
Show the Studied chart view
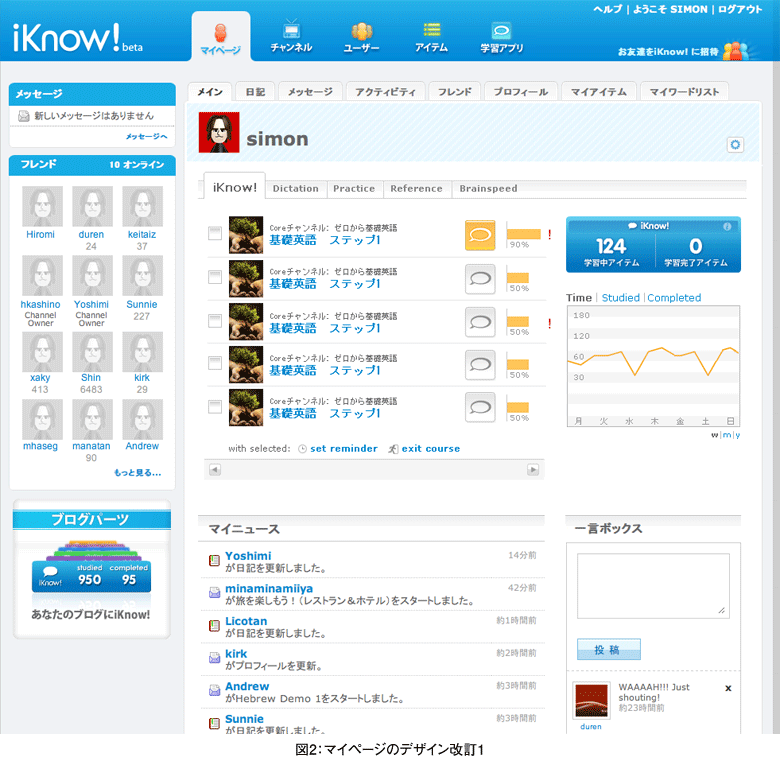point(620,298)
